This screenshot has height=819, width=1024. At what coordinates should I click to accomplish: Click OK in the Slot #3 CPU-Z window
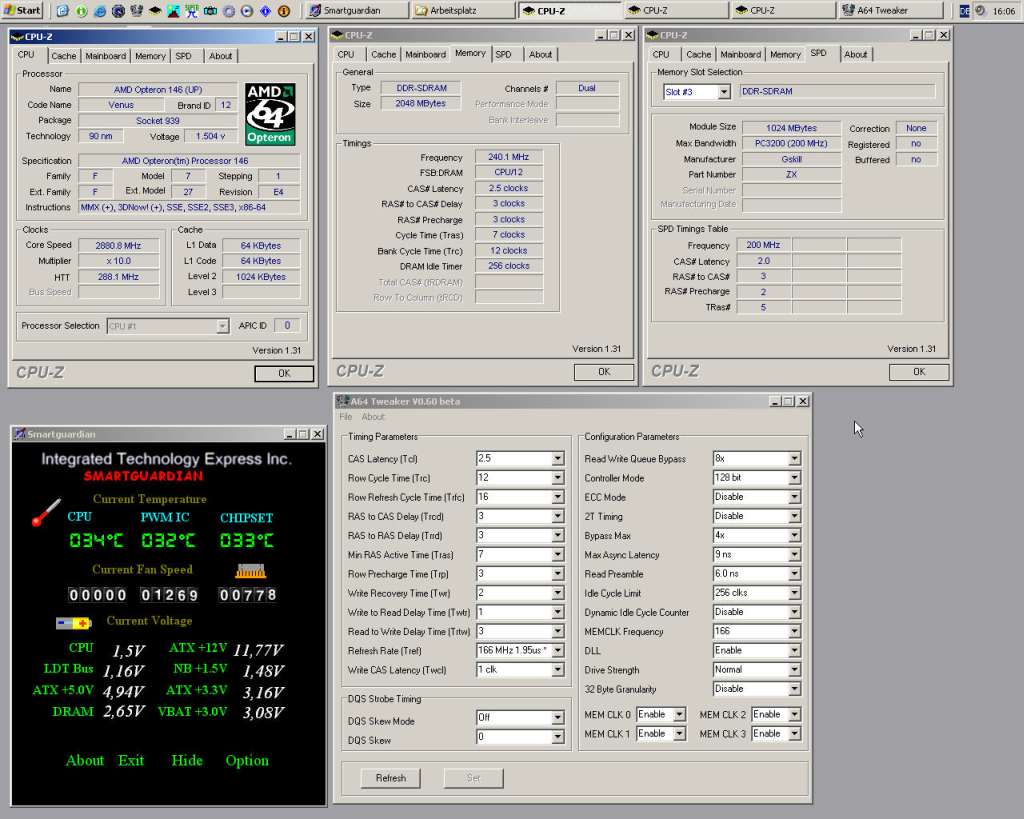pyautogui.click(x=919, y=372)
